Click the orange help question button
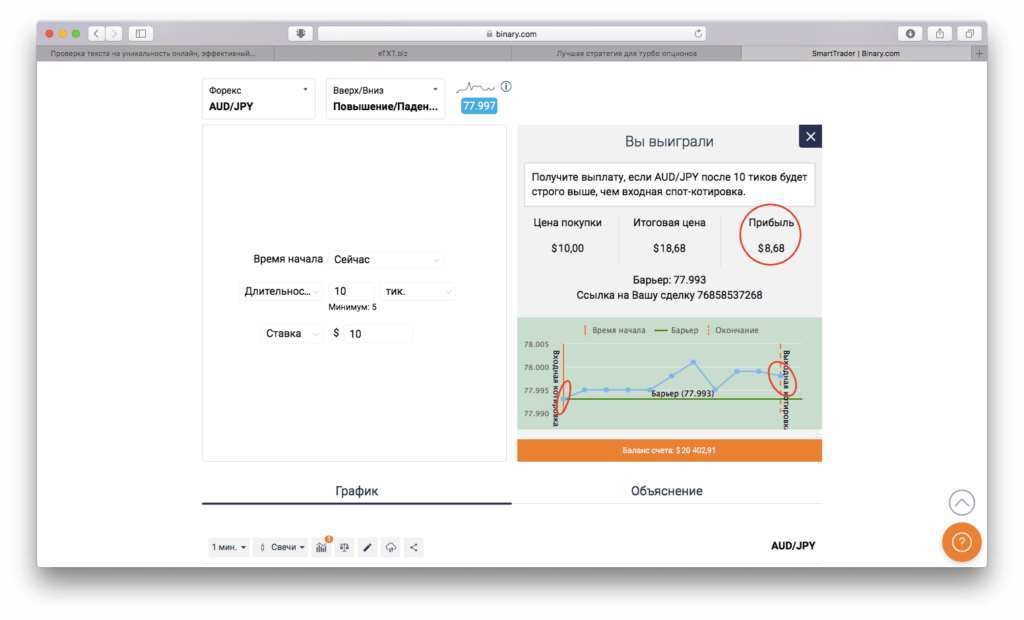 click(961, 542)
